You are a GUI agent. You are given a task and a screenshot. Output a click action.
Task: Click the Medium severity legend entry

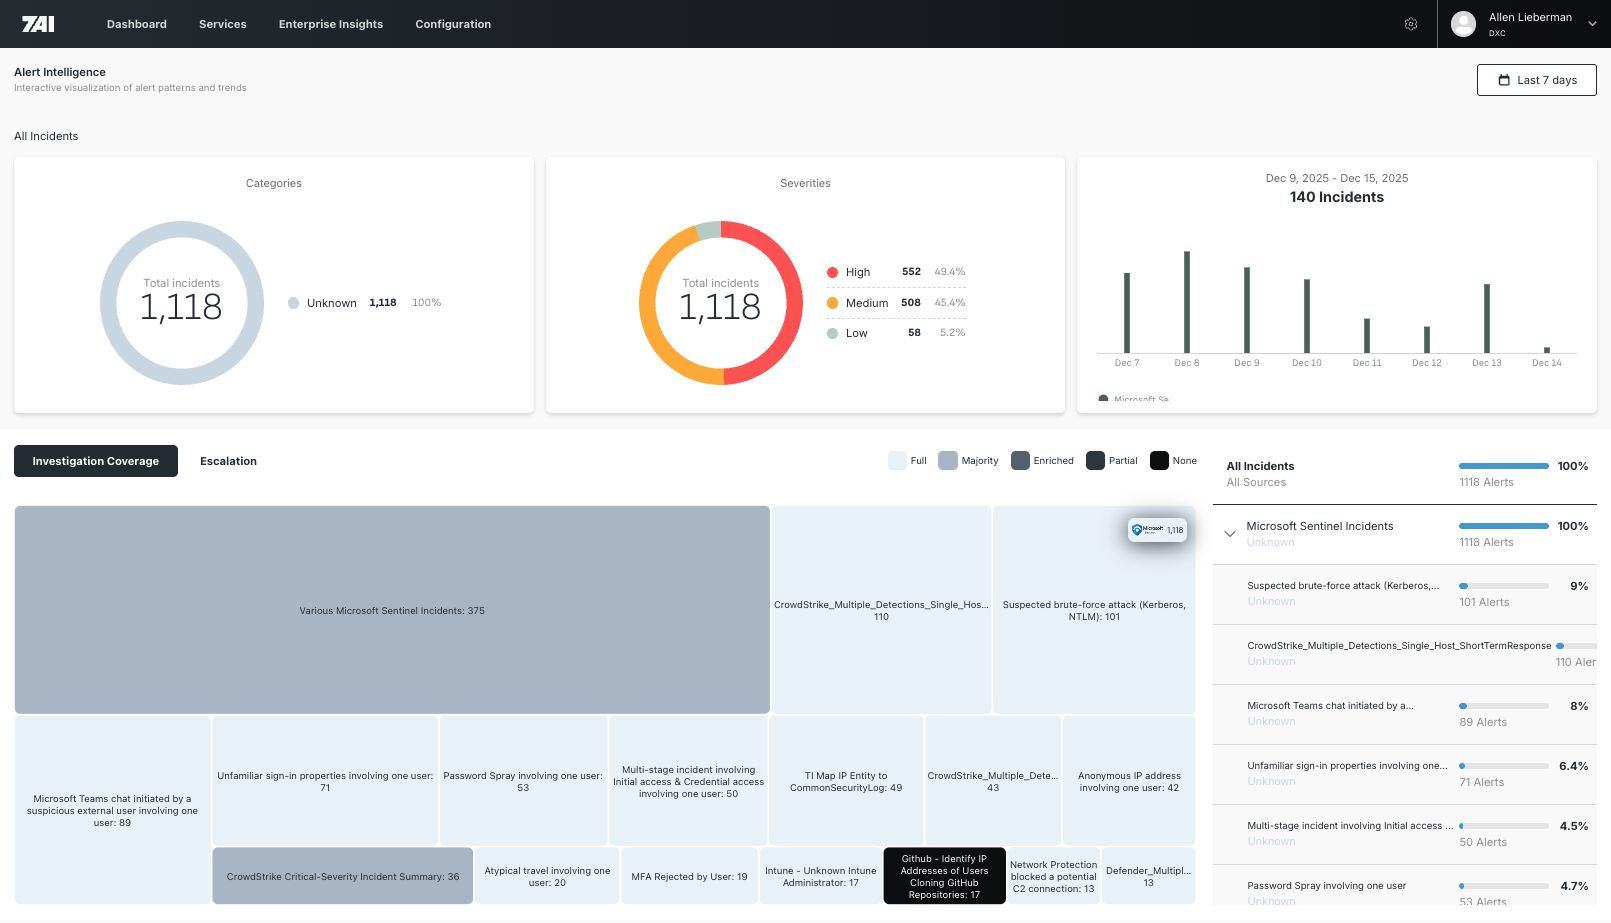[896, 303]
